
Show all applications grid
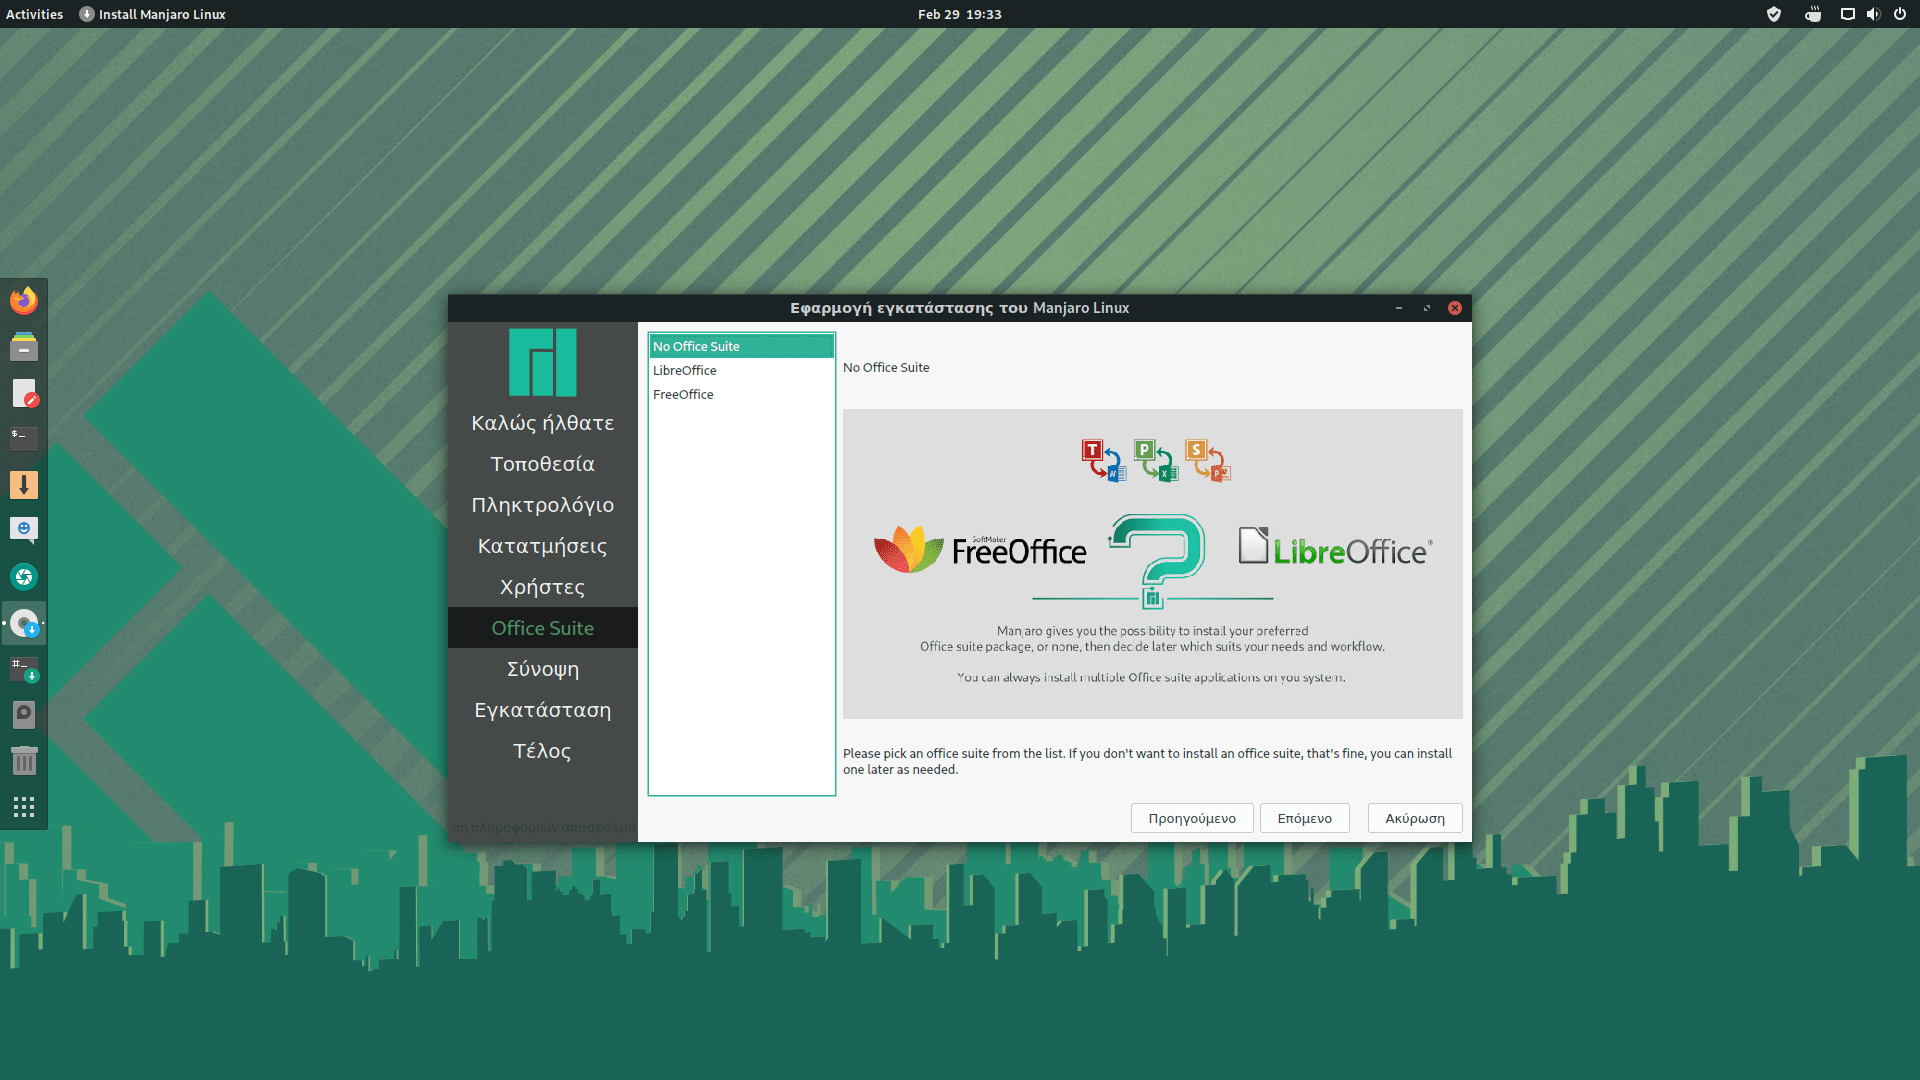pyautogui.click(x=24, y=807)
